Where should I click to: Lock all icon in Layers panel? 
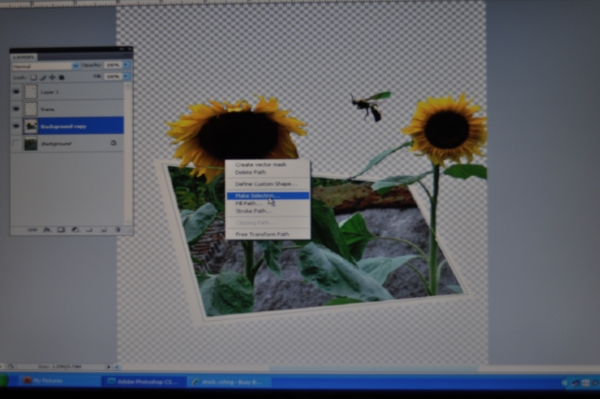62,78
